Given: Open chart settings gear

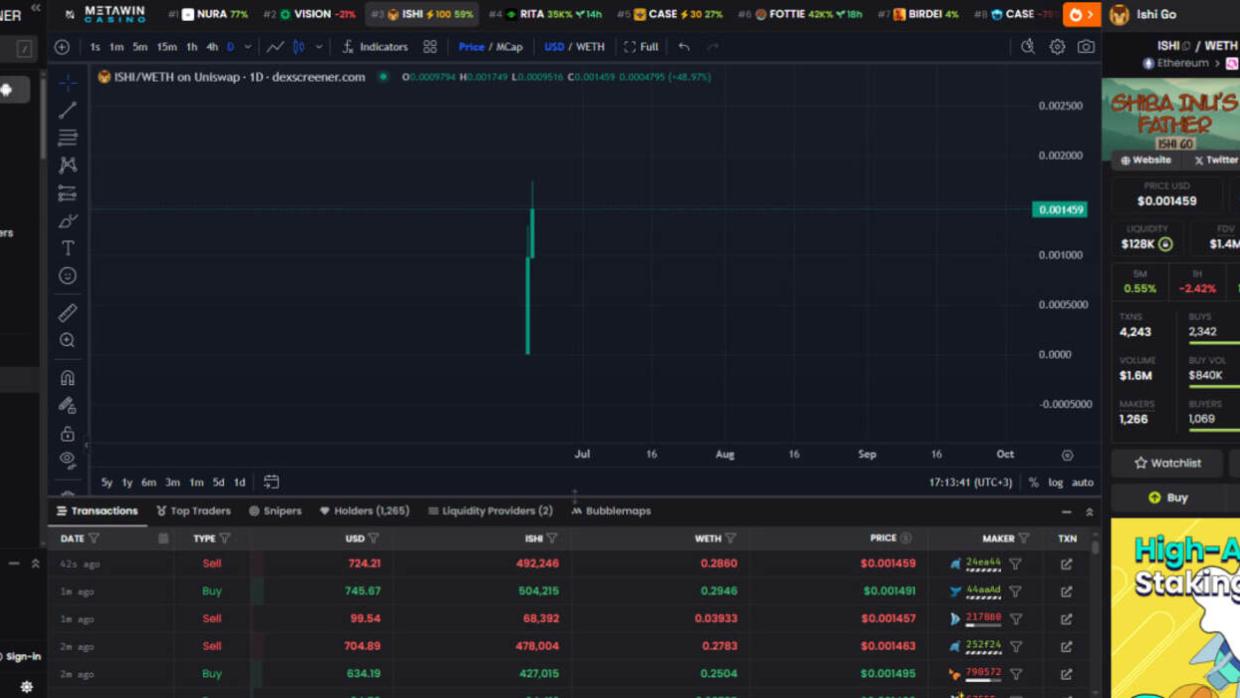Looking at the screenshot, I should pos(1057,47).
